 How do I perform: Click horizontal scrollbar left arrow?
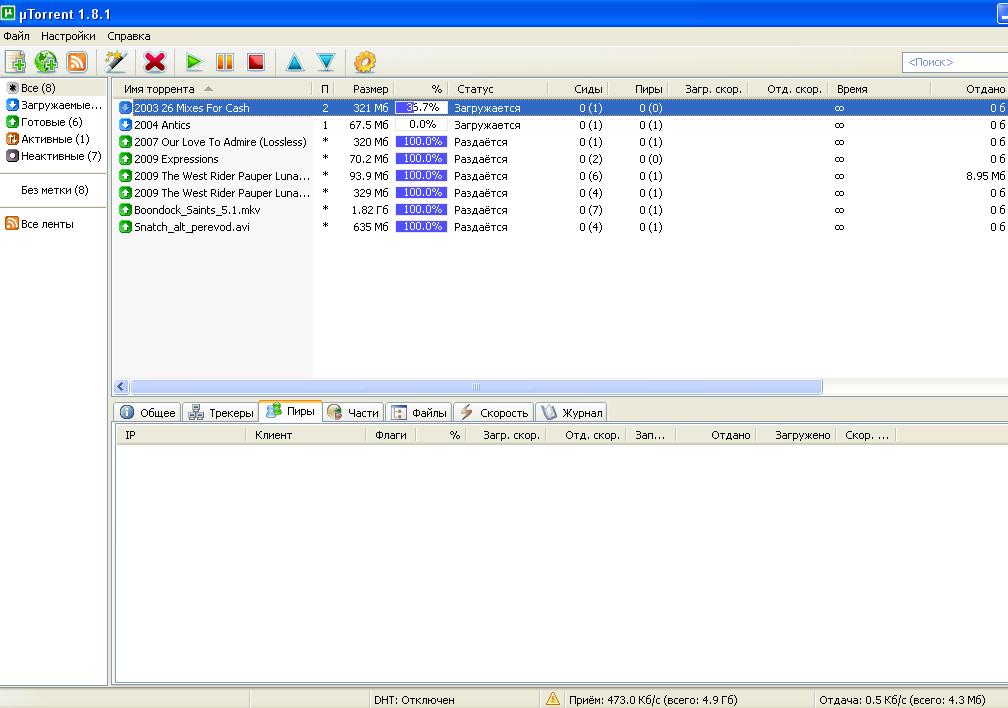coord(121,386)
